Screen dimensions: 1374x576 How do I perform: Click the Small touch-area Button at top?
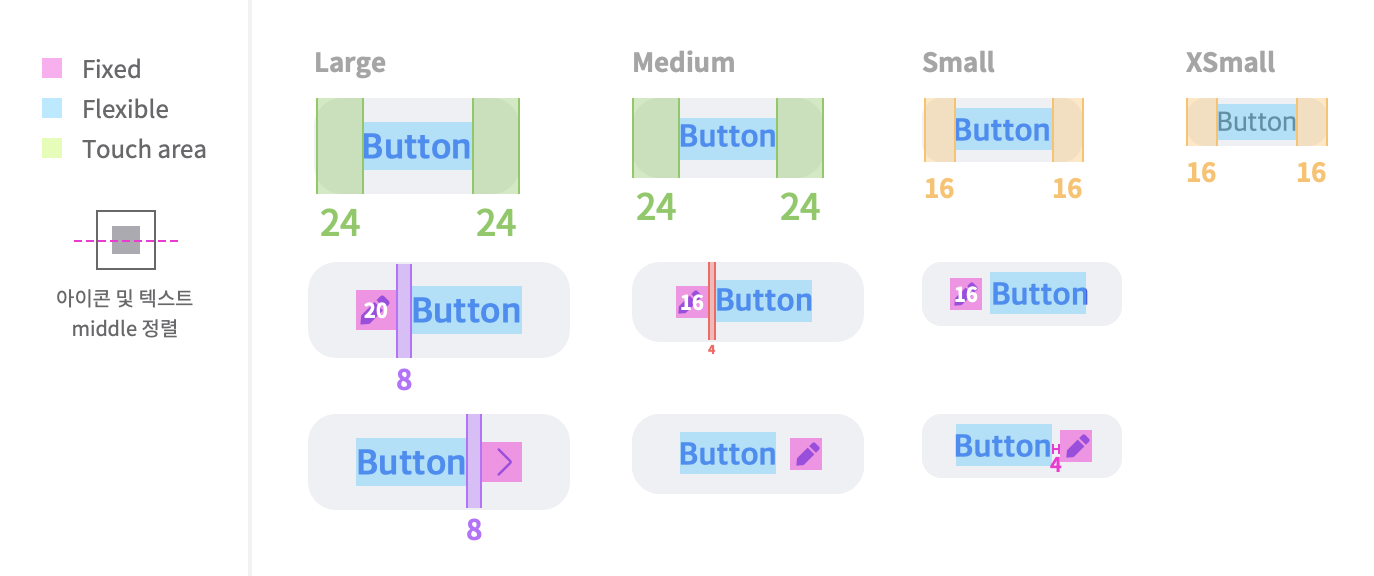[1003, 130]
